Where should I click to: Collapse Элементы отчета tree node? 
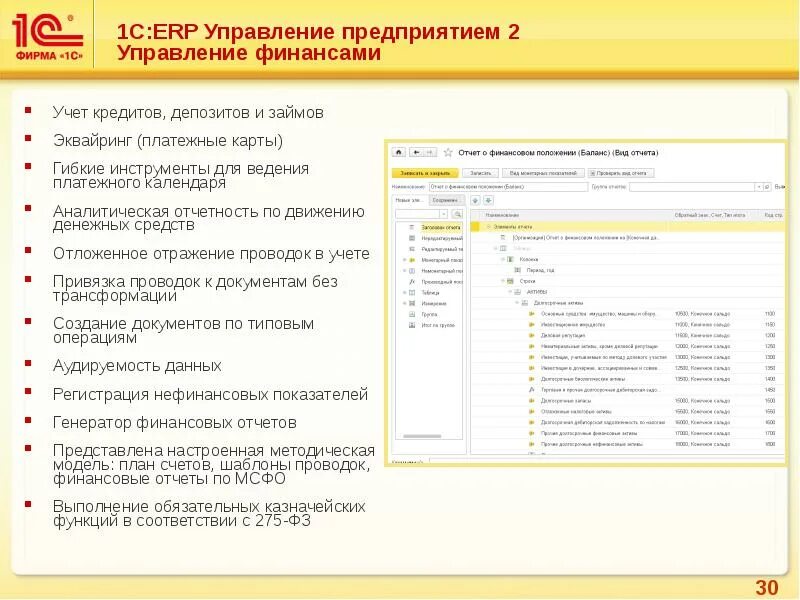point(488,227)
